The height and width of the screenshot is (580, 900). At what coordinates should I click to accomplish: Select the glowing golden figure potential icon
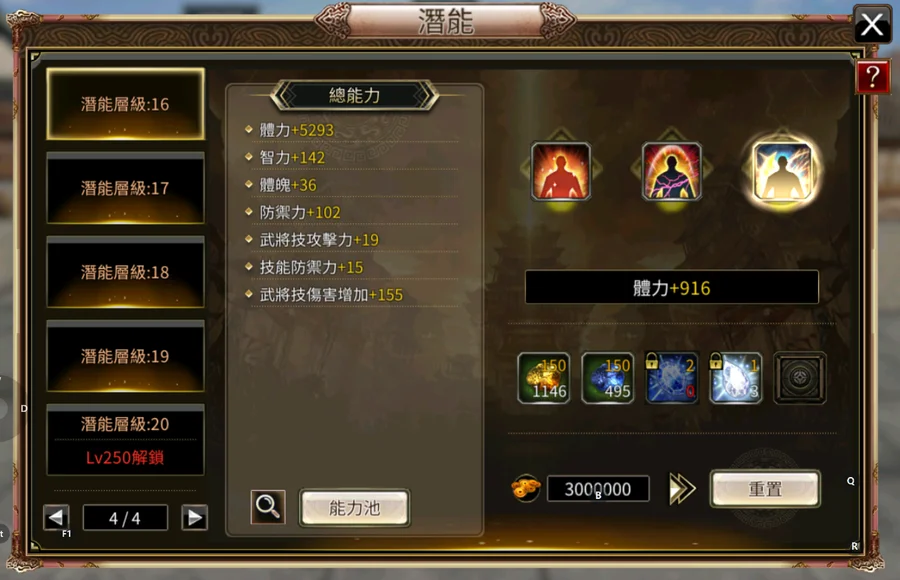[782, 171]
